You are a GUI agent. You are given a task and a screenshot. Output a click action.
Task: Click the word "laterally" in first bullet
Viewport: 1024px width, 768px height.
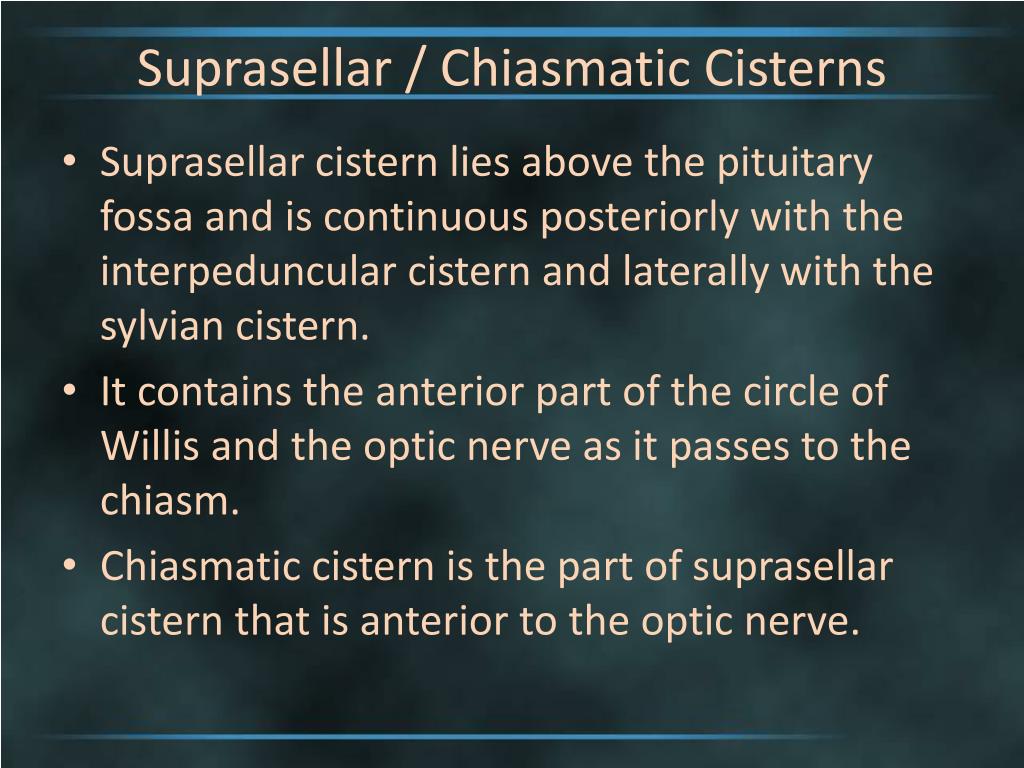click(x=696, y=272)
